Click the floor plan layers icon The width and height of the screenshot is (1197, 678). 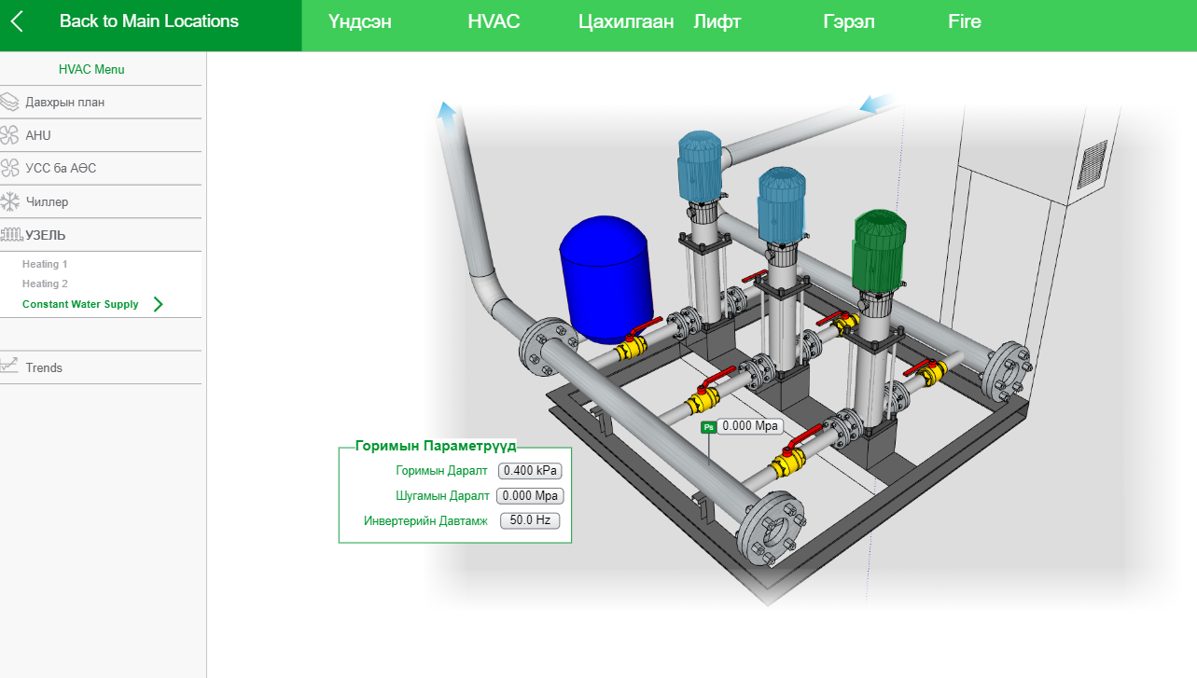point(10,102)
